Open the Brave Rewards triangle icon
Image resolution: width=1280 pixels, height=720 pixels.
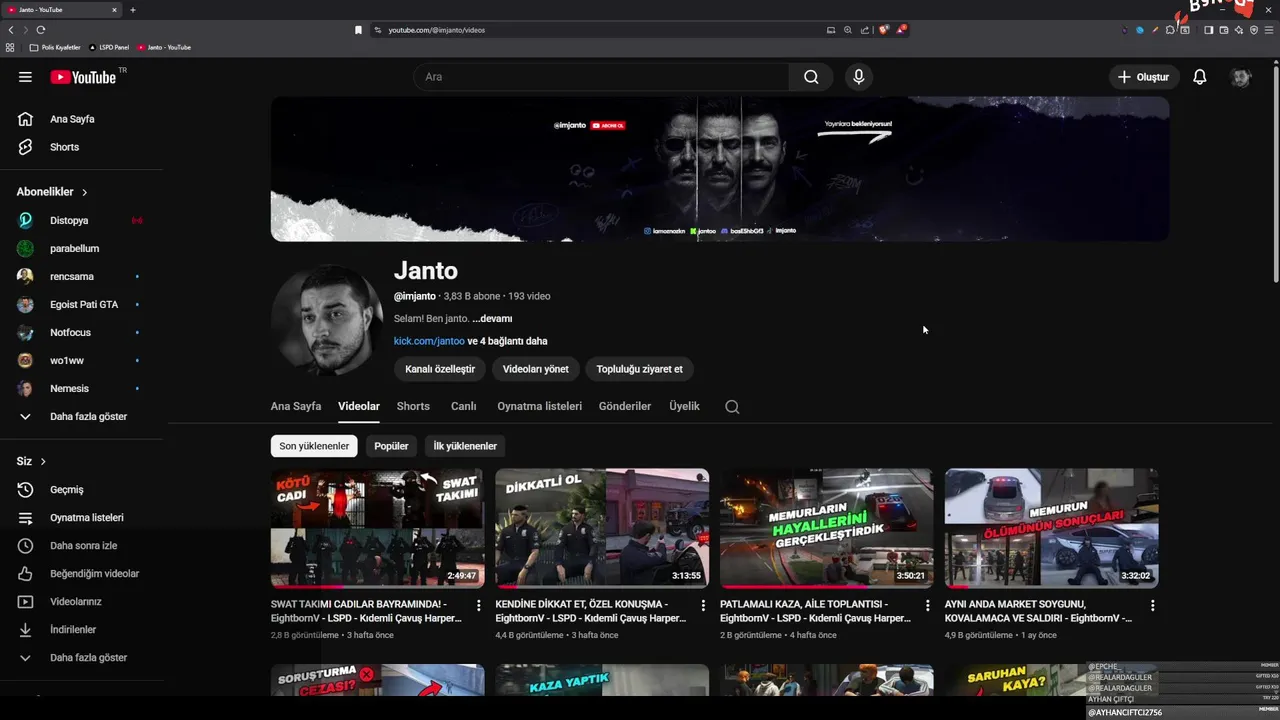coord(901,30)
